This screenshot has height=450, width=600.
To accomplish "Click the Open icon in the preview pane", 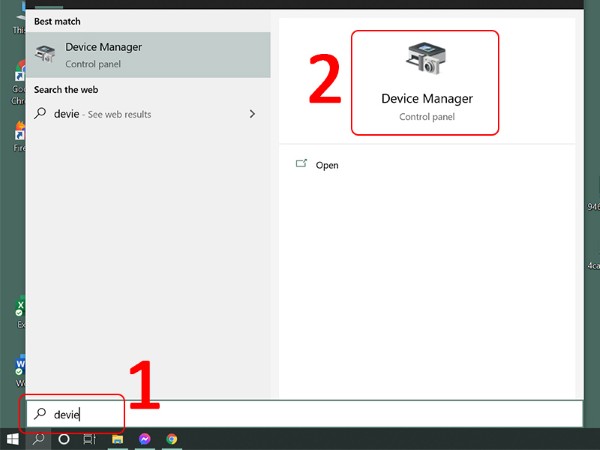I will 301,164.
